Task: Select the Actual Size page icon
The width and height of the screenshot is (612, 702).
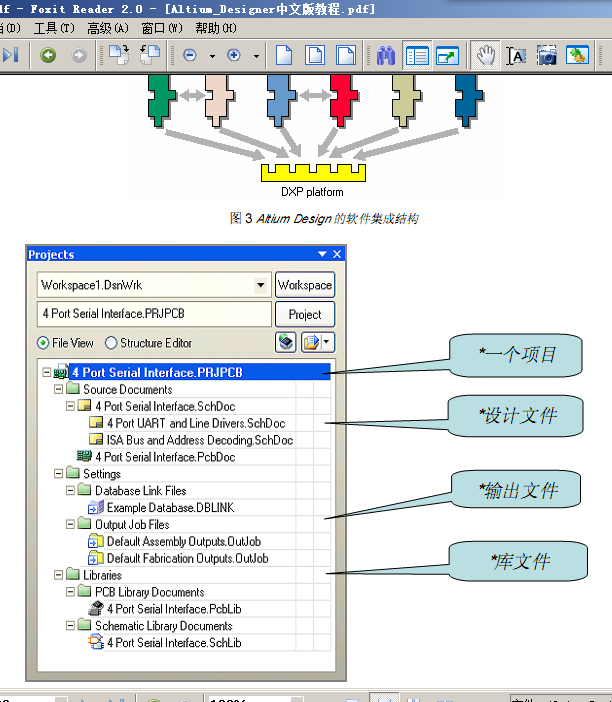Action: pyautogui.click(x=284, y=56)
